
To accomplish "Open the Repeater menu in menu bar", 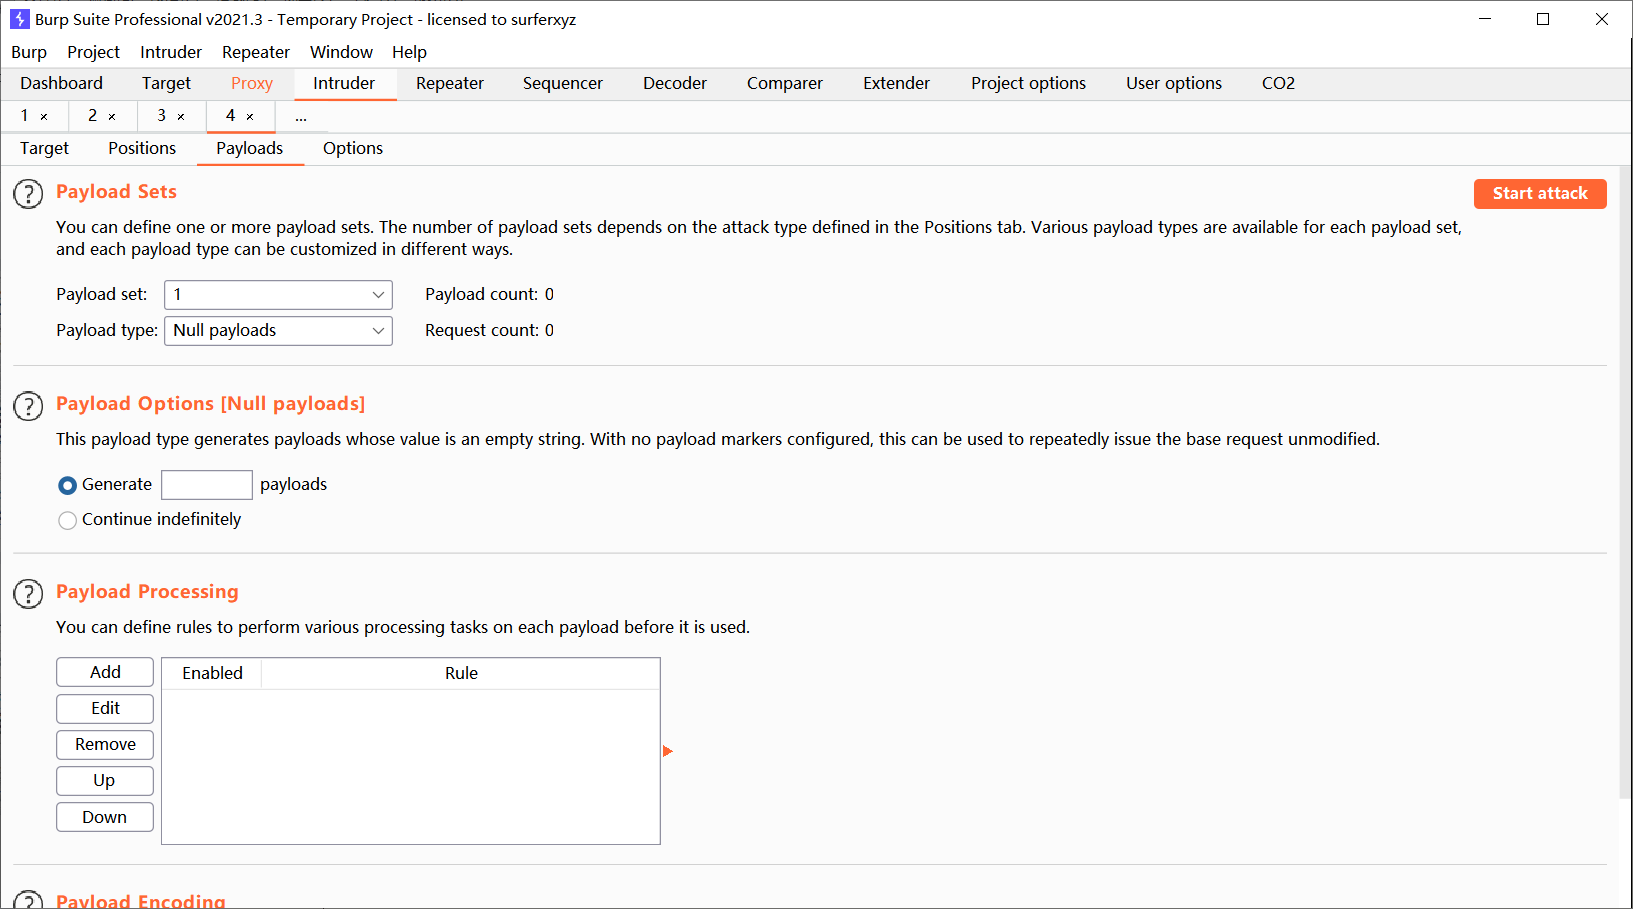I will pyautogui.click(x=256, y=52).
